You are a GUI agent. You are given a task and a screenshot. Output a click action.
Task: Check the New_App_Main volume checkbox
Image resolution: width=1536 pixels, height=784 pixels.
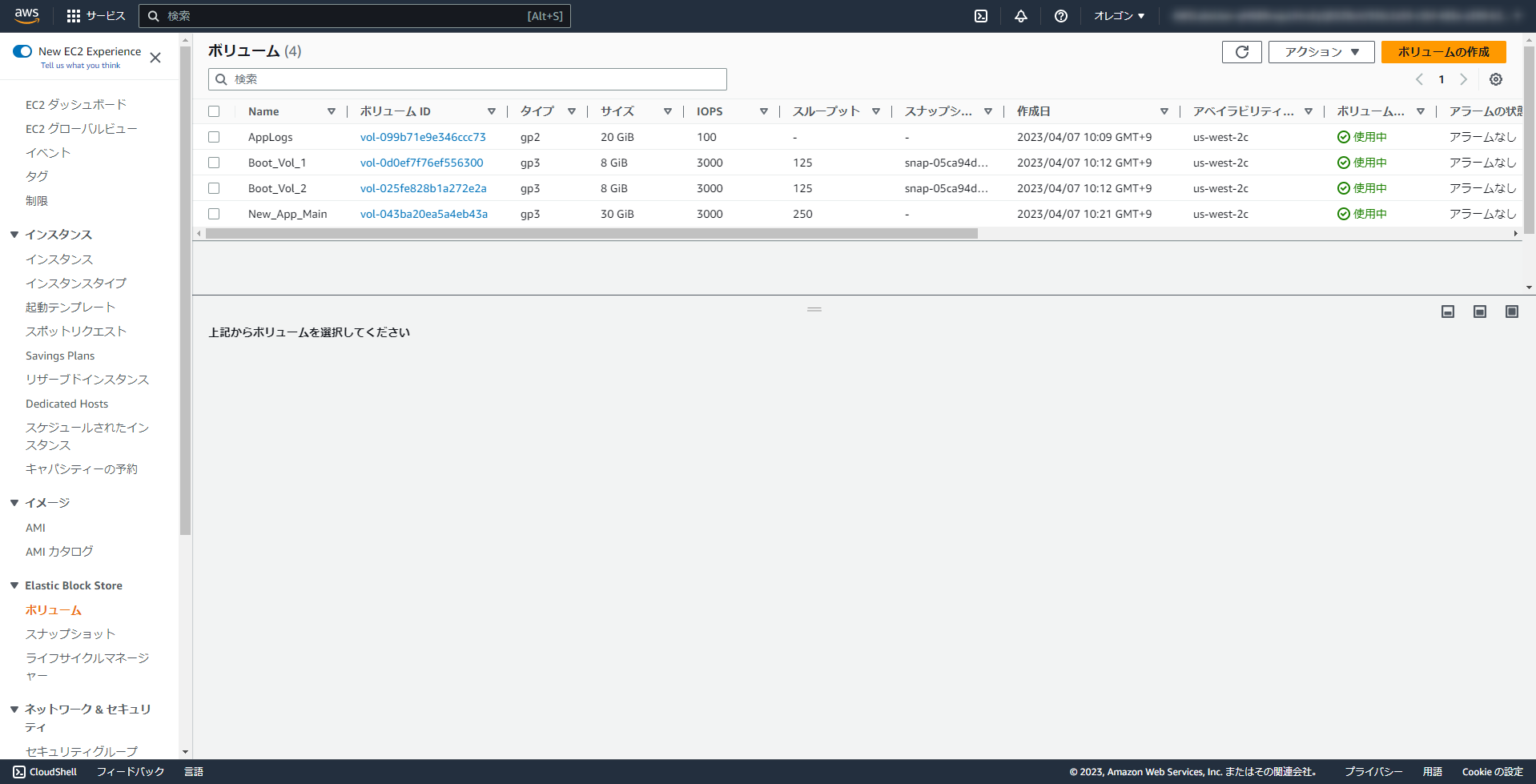[x=214, y=213]
